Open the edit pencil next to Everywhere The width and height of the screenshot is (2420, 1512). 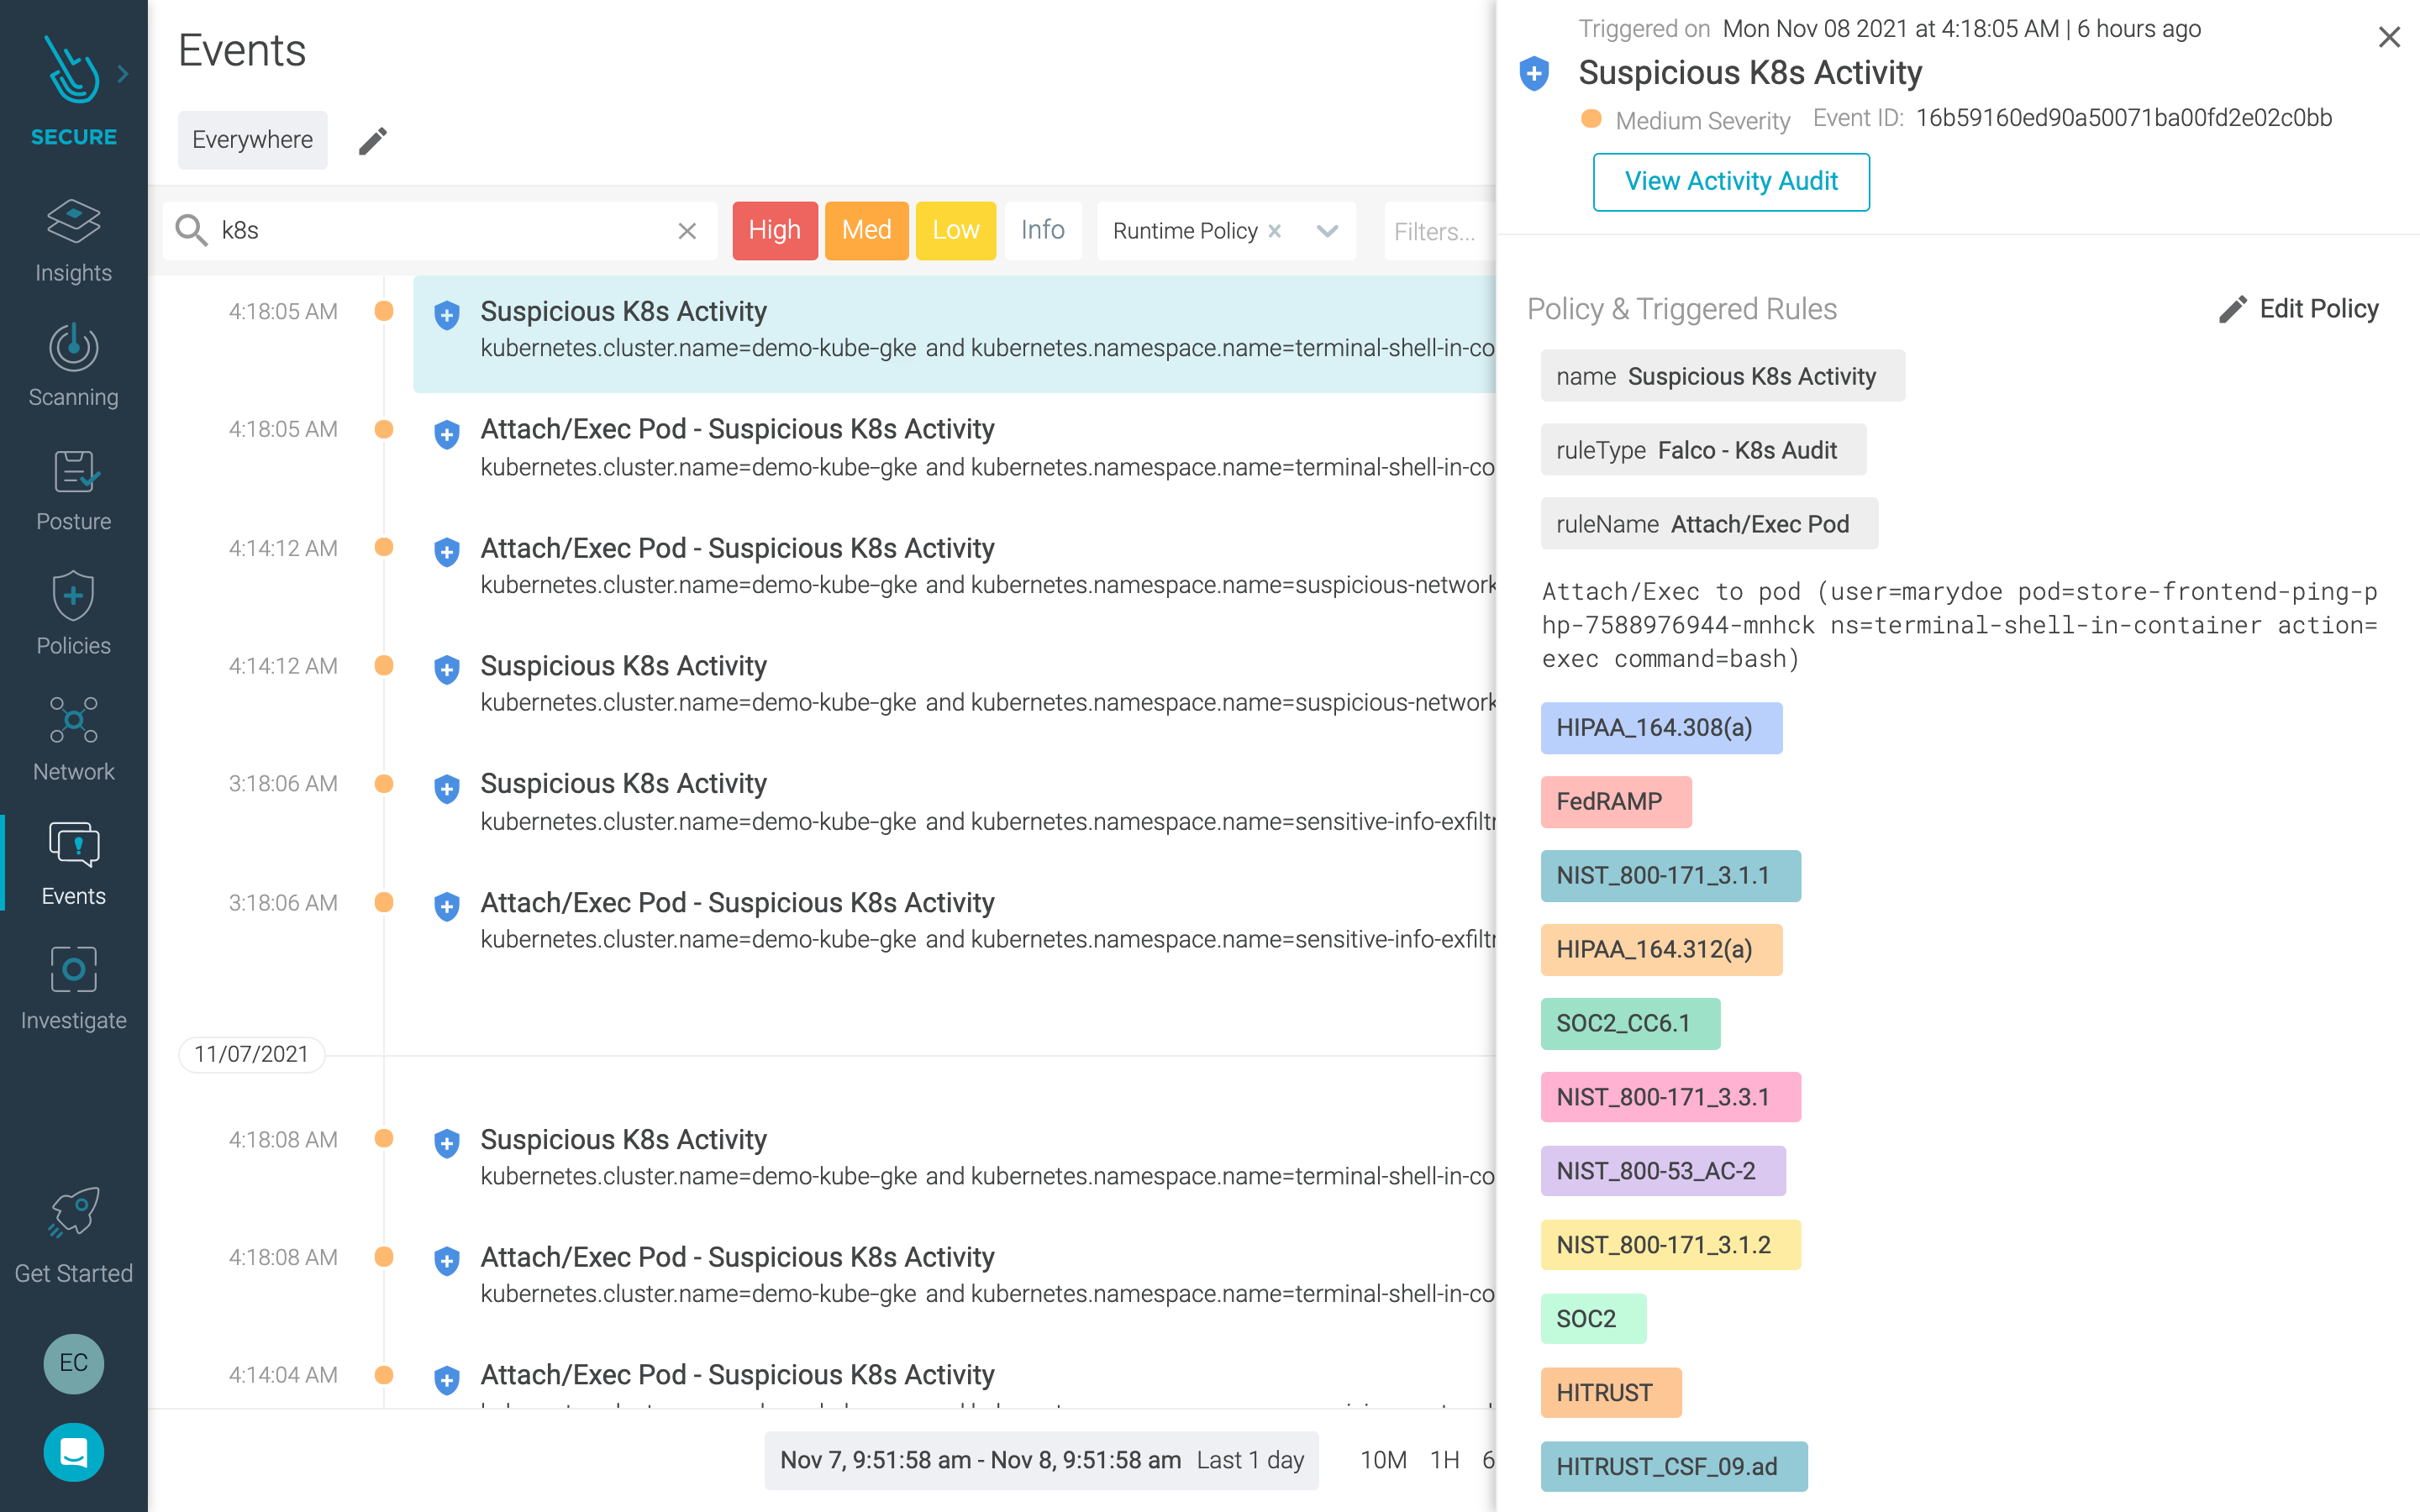point(374,140)
